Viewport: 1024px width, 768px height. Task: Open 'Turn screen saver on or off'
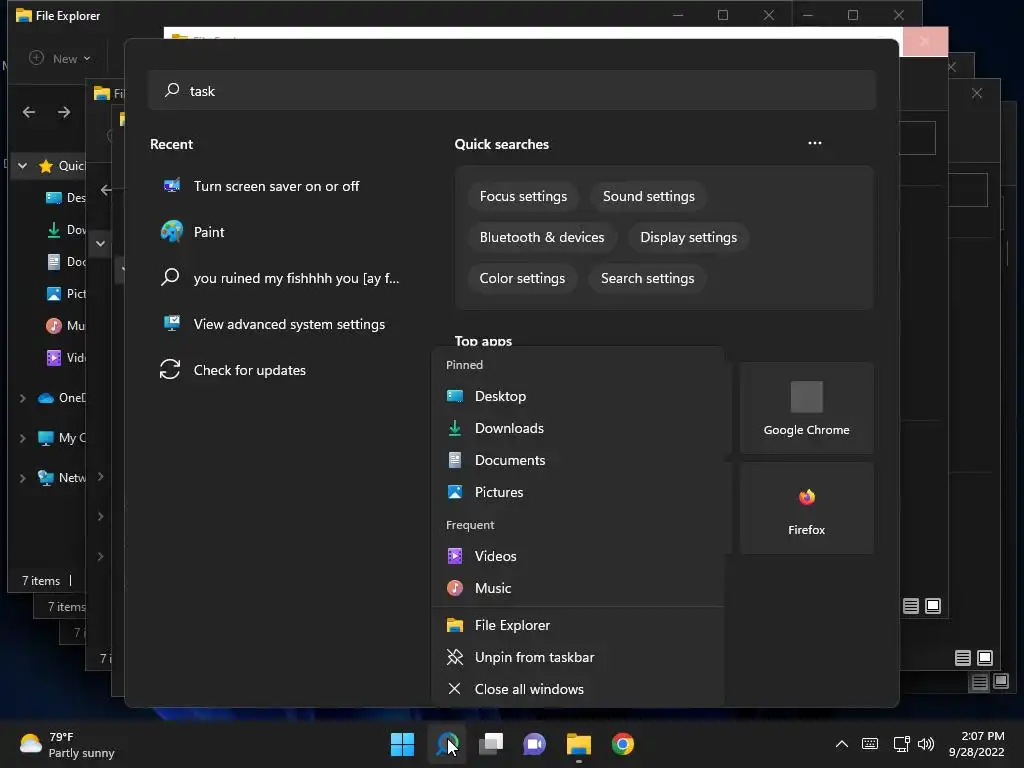(276, 186)
